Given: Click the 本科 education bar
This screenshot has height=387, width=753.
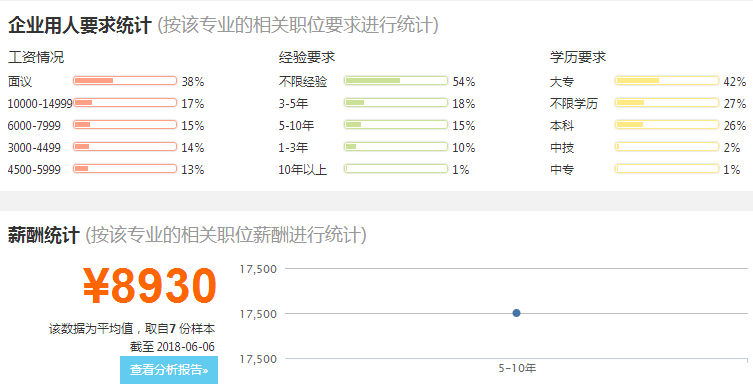Looking at the screenshot, I should point(667,125).
